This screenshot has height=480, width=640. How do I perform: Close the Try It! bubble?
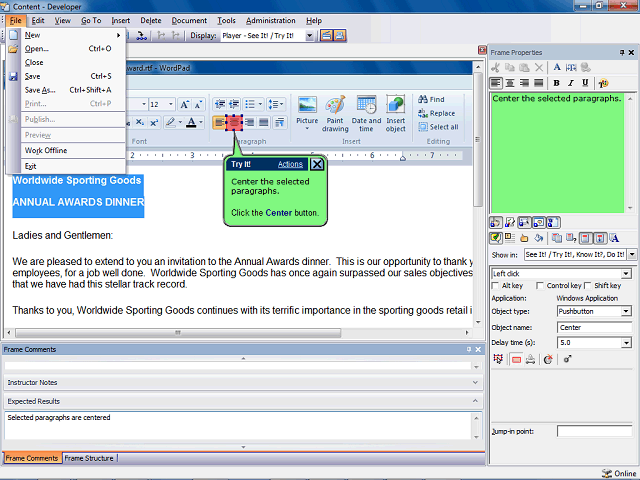[317, 164]
